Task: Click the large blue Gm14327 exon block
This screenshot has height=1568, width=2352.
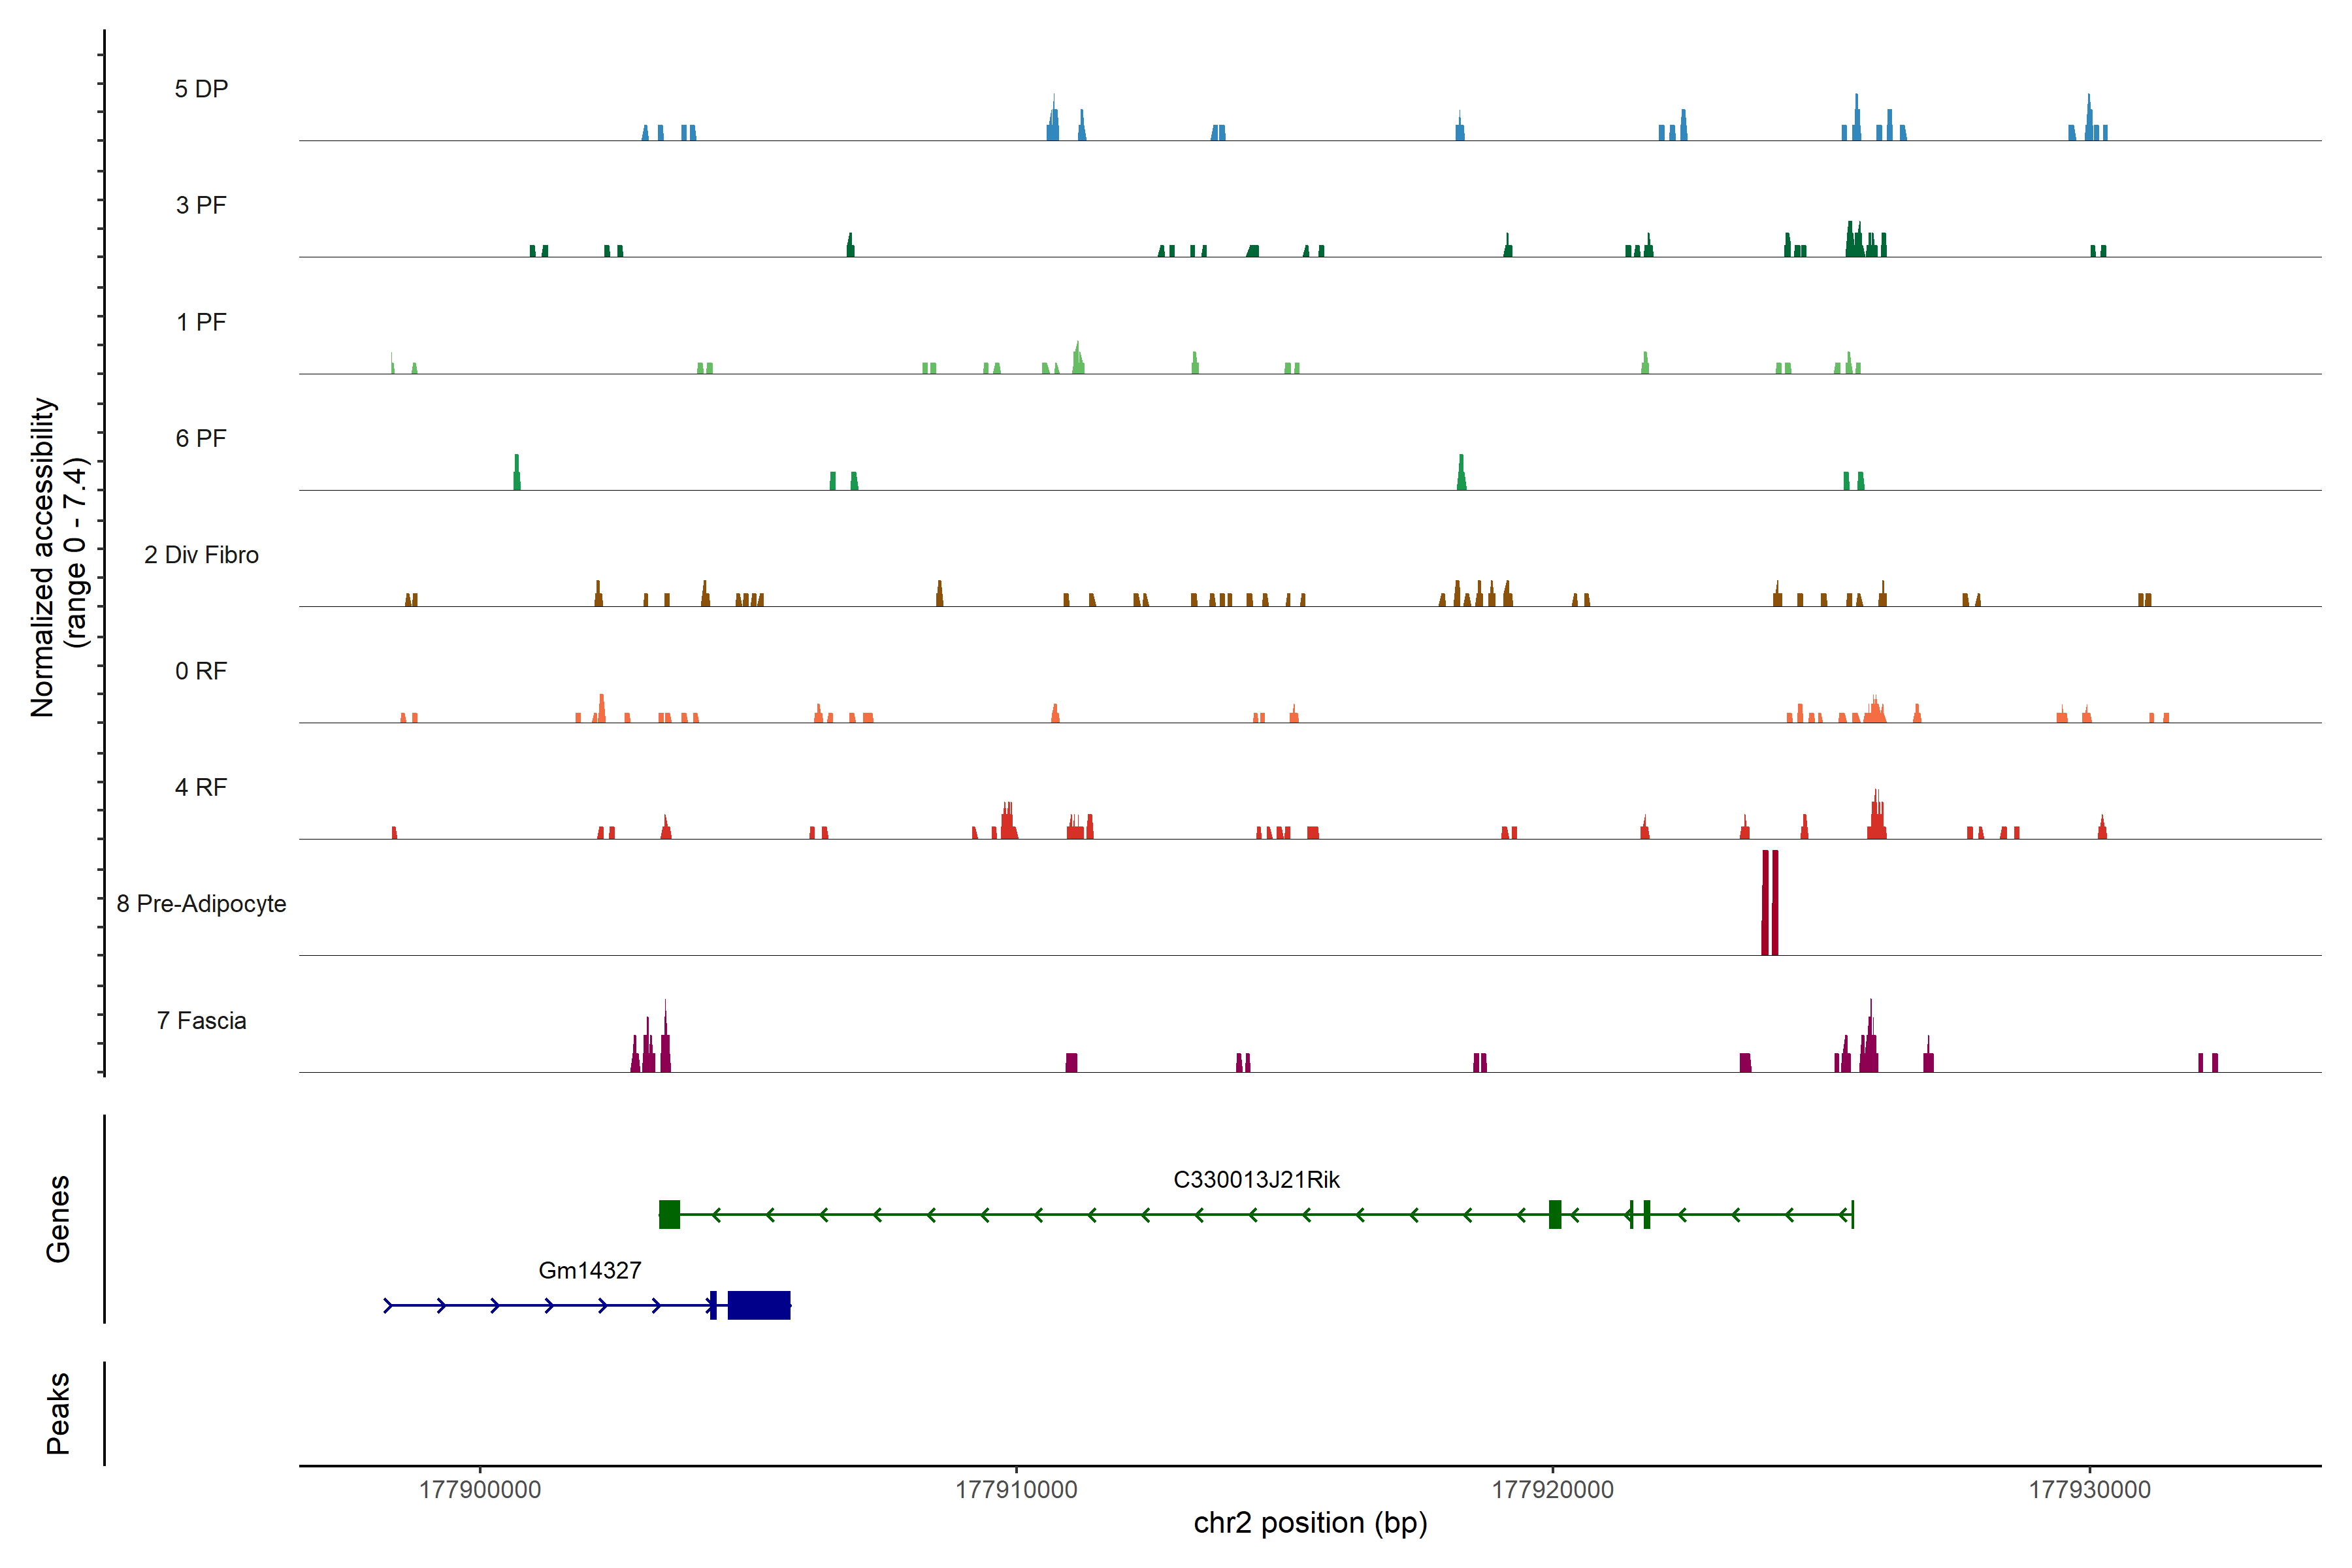Action: point(759,1305)
